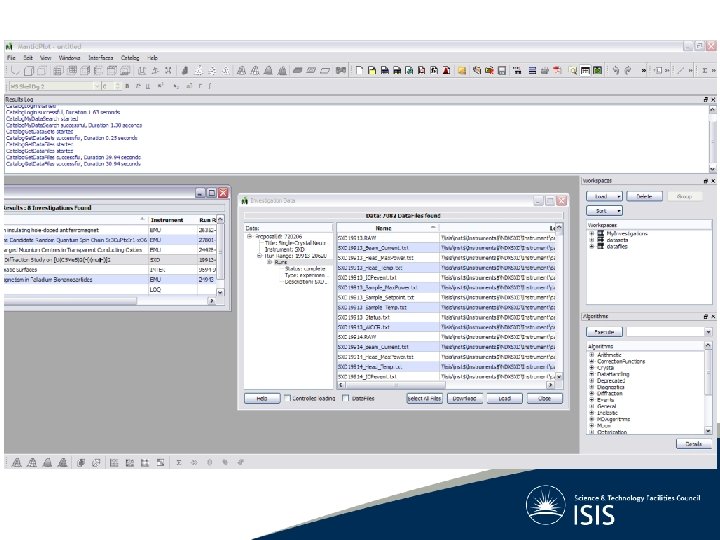Screen dimensions: 720x540
Task: Click the Select All Files button
Action: click(424, 398)
